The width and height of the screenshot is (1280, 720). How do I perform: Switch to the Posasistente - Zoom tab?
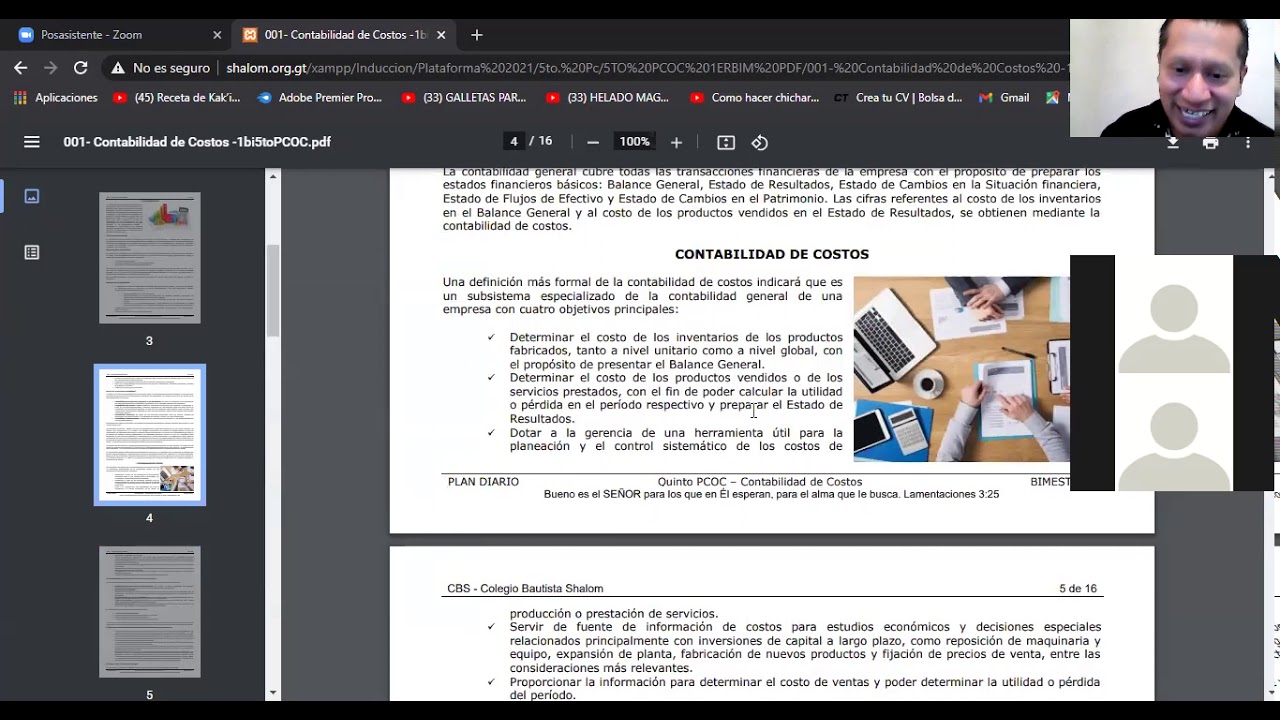point(120,35)
